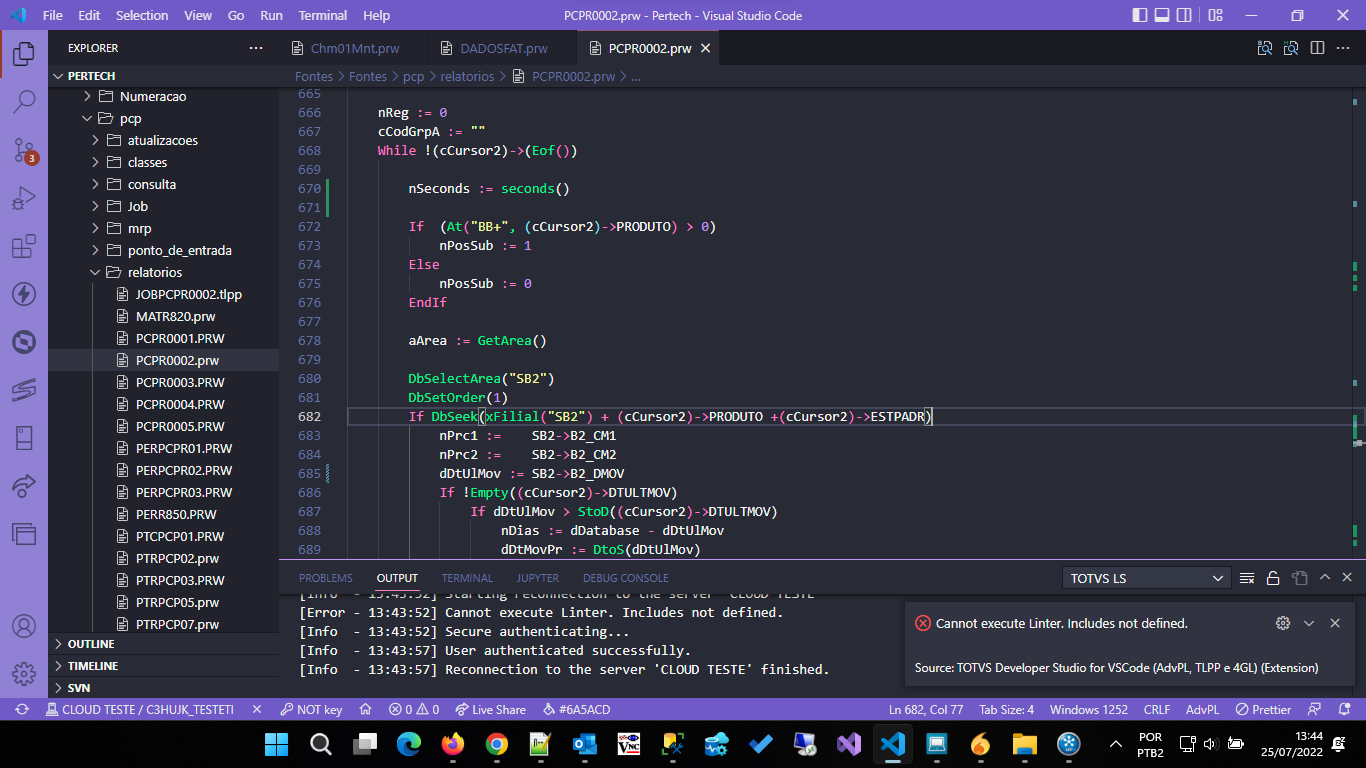Open the TOTVS LS output channel dropdown

click(1146, 577)
